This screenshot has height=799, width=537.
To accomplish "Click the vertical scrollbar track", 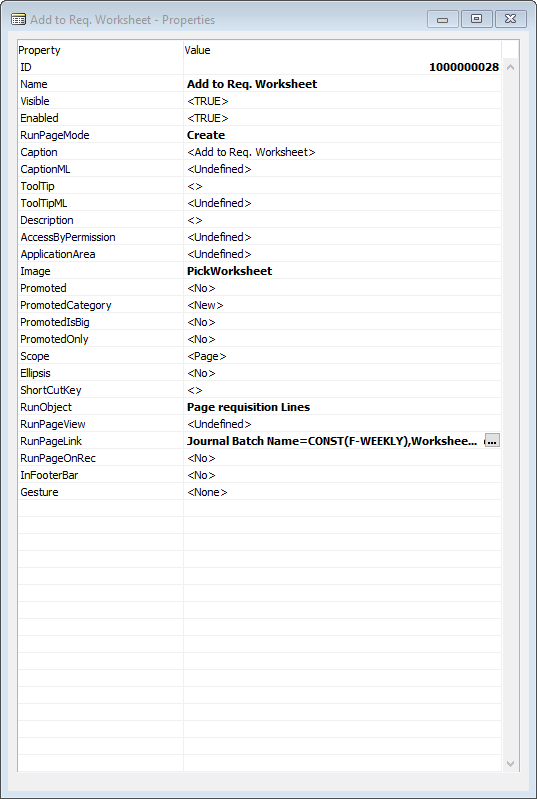I will 510,415.
